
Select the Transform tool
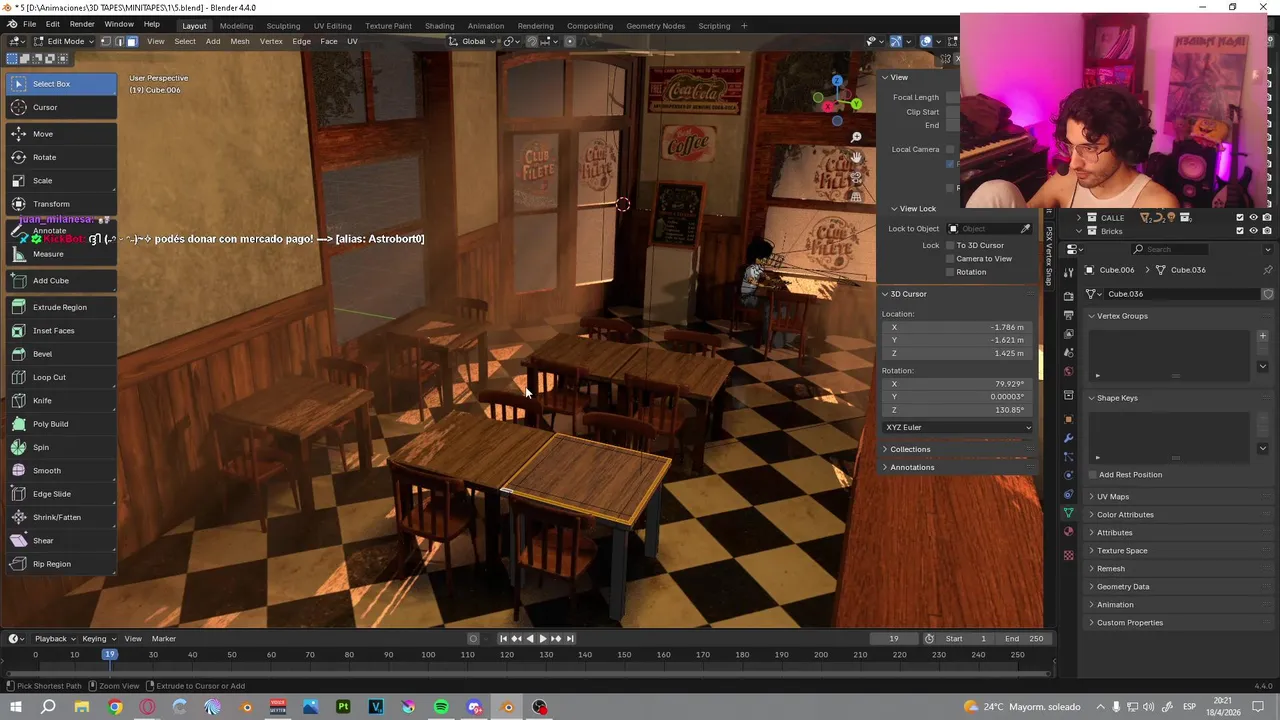click(x=60, y=204)
